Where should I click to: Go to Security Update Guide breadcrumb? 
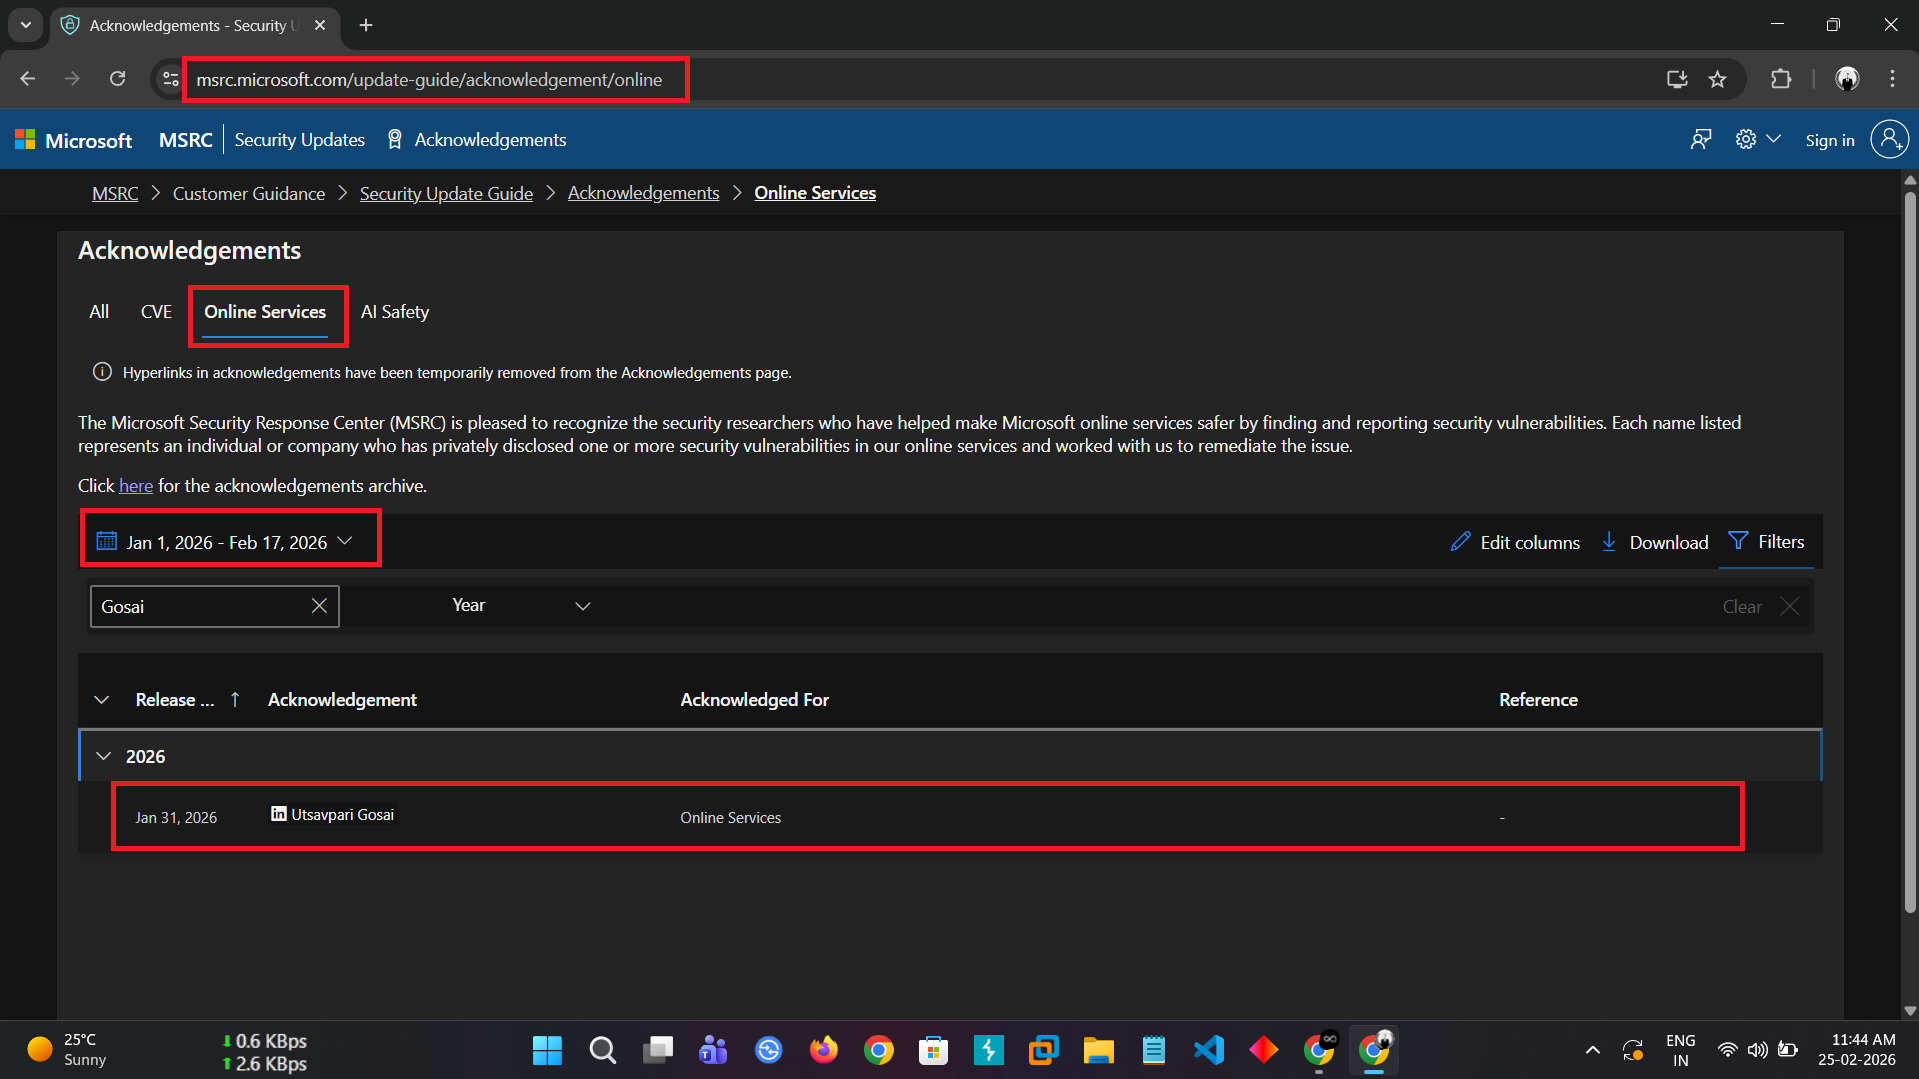coord(446,194)
